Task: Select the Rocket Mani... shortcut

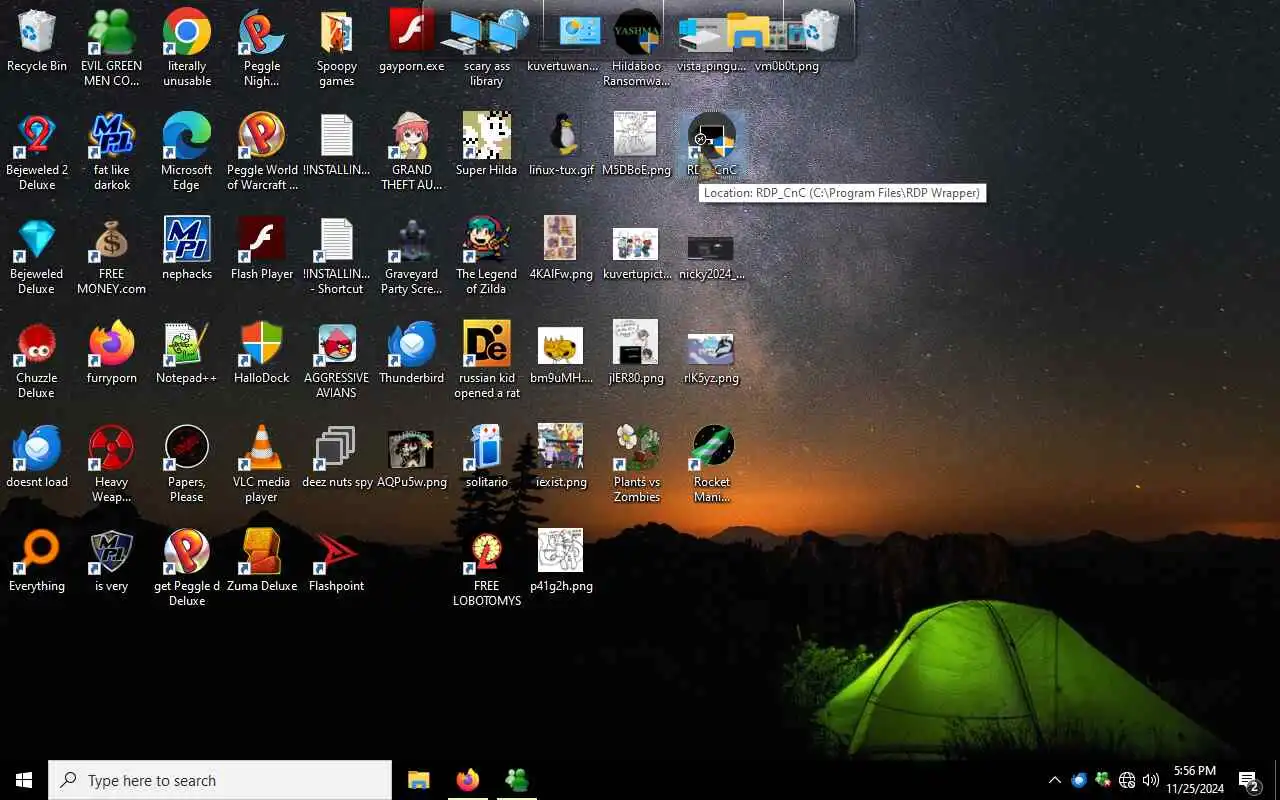Action: click(712, 464)
